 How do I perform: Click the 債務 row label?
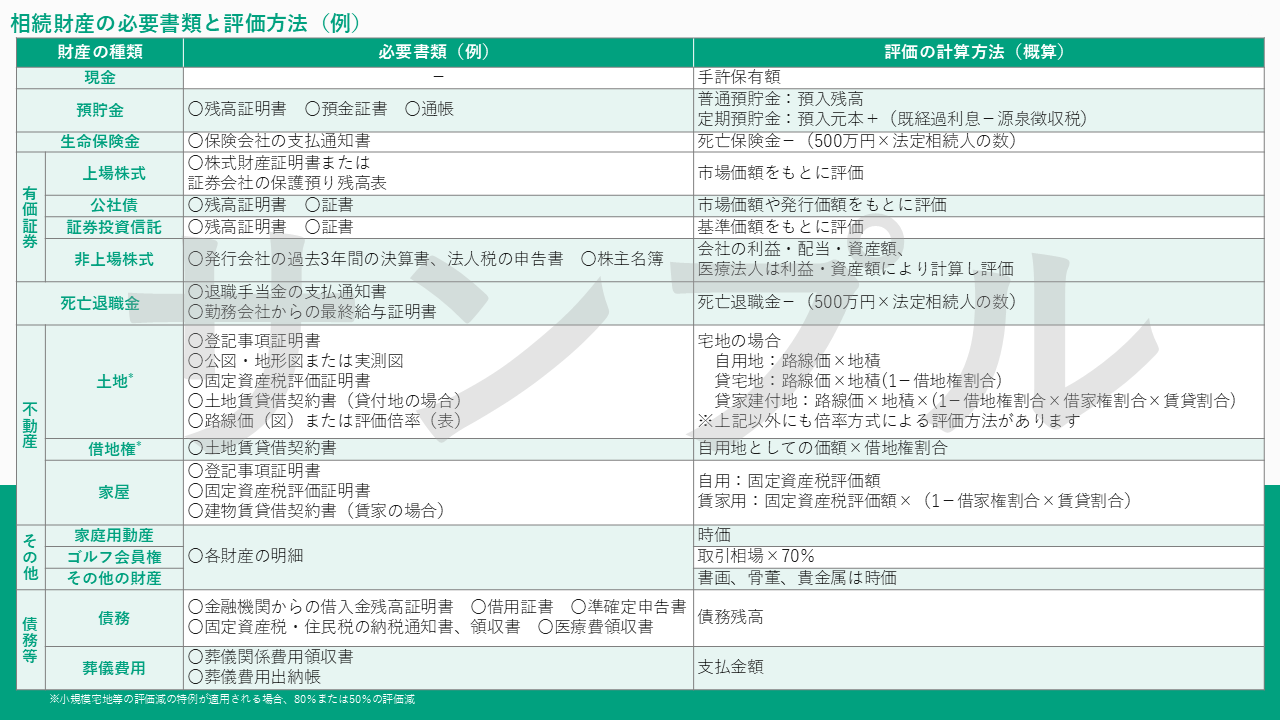point(114,618)
